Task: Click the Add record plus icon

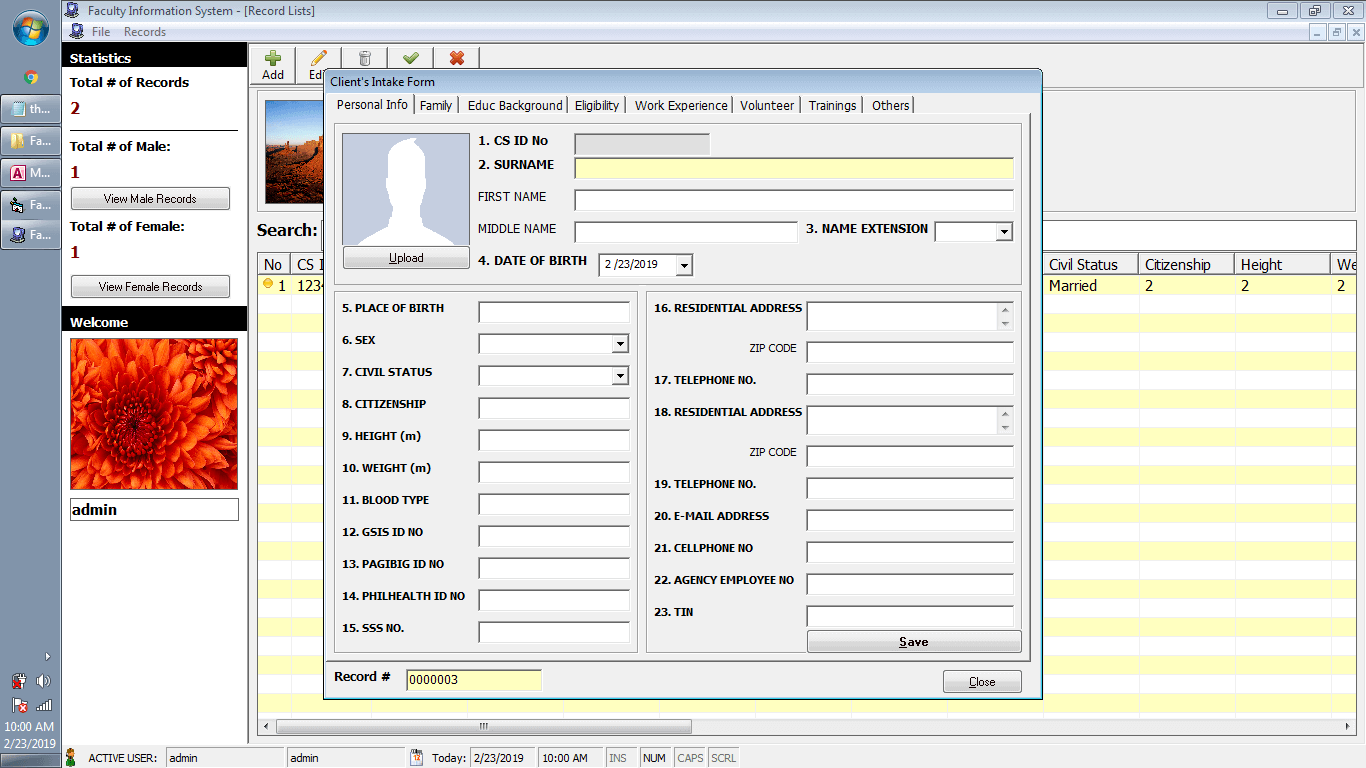Action: coord(272,57)
